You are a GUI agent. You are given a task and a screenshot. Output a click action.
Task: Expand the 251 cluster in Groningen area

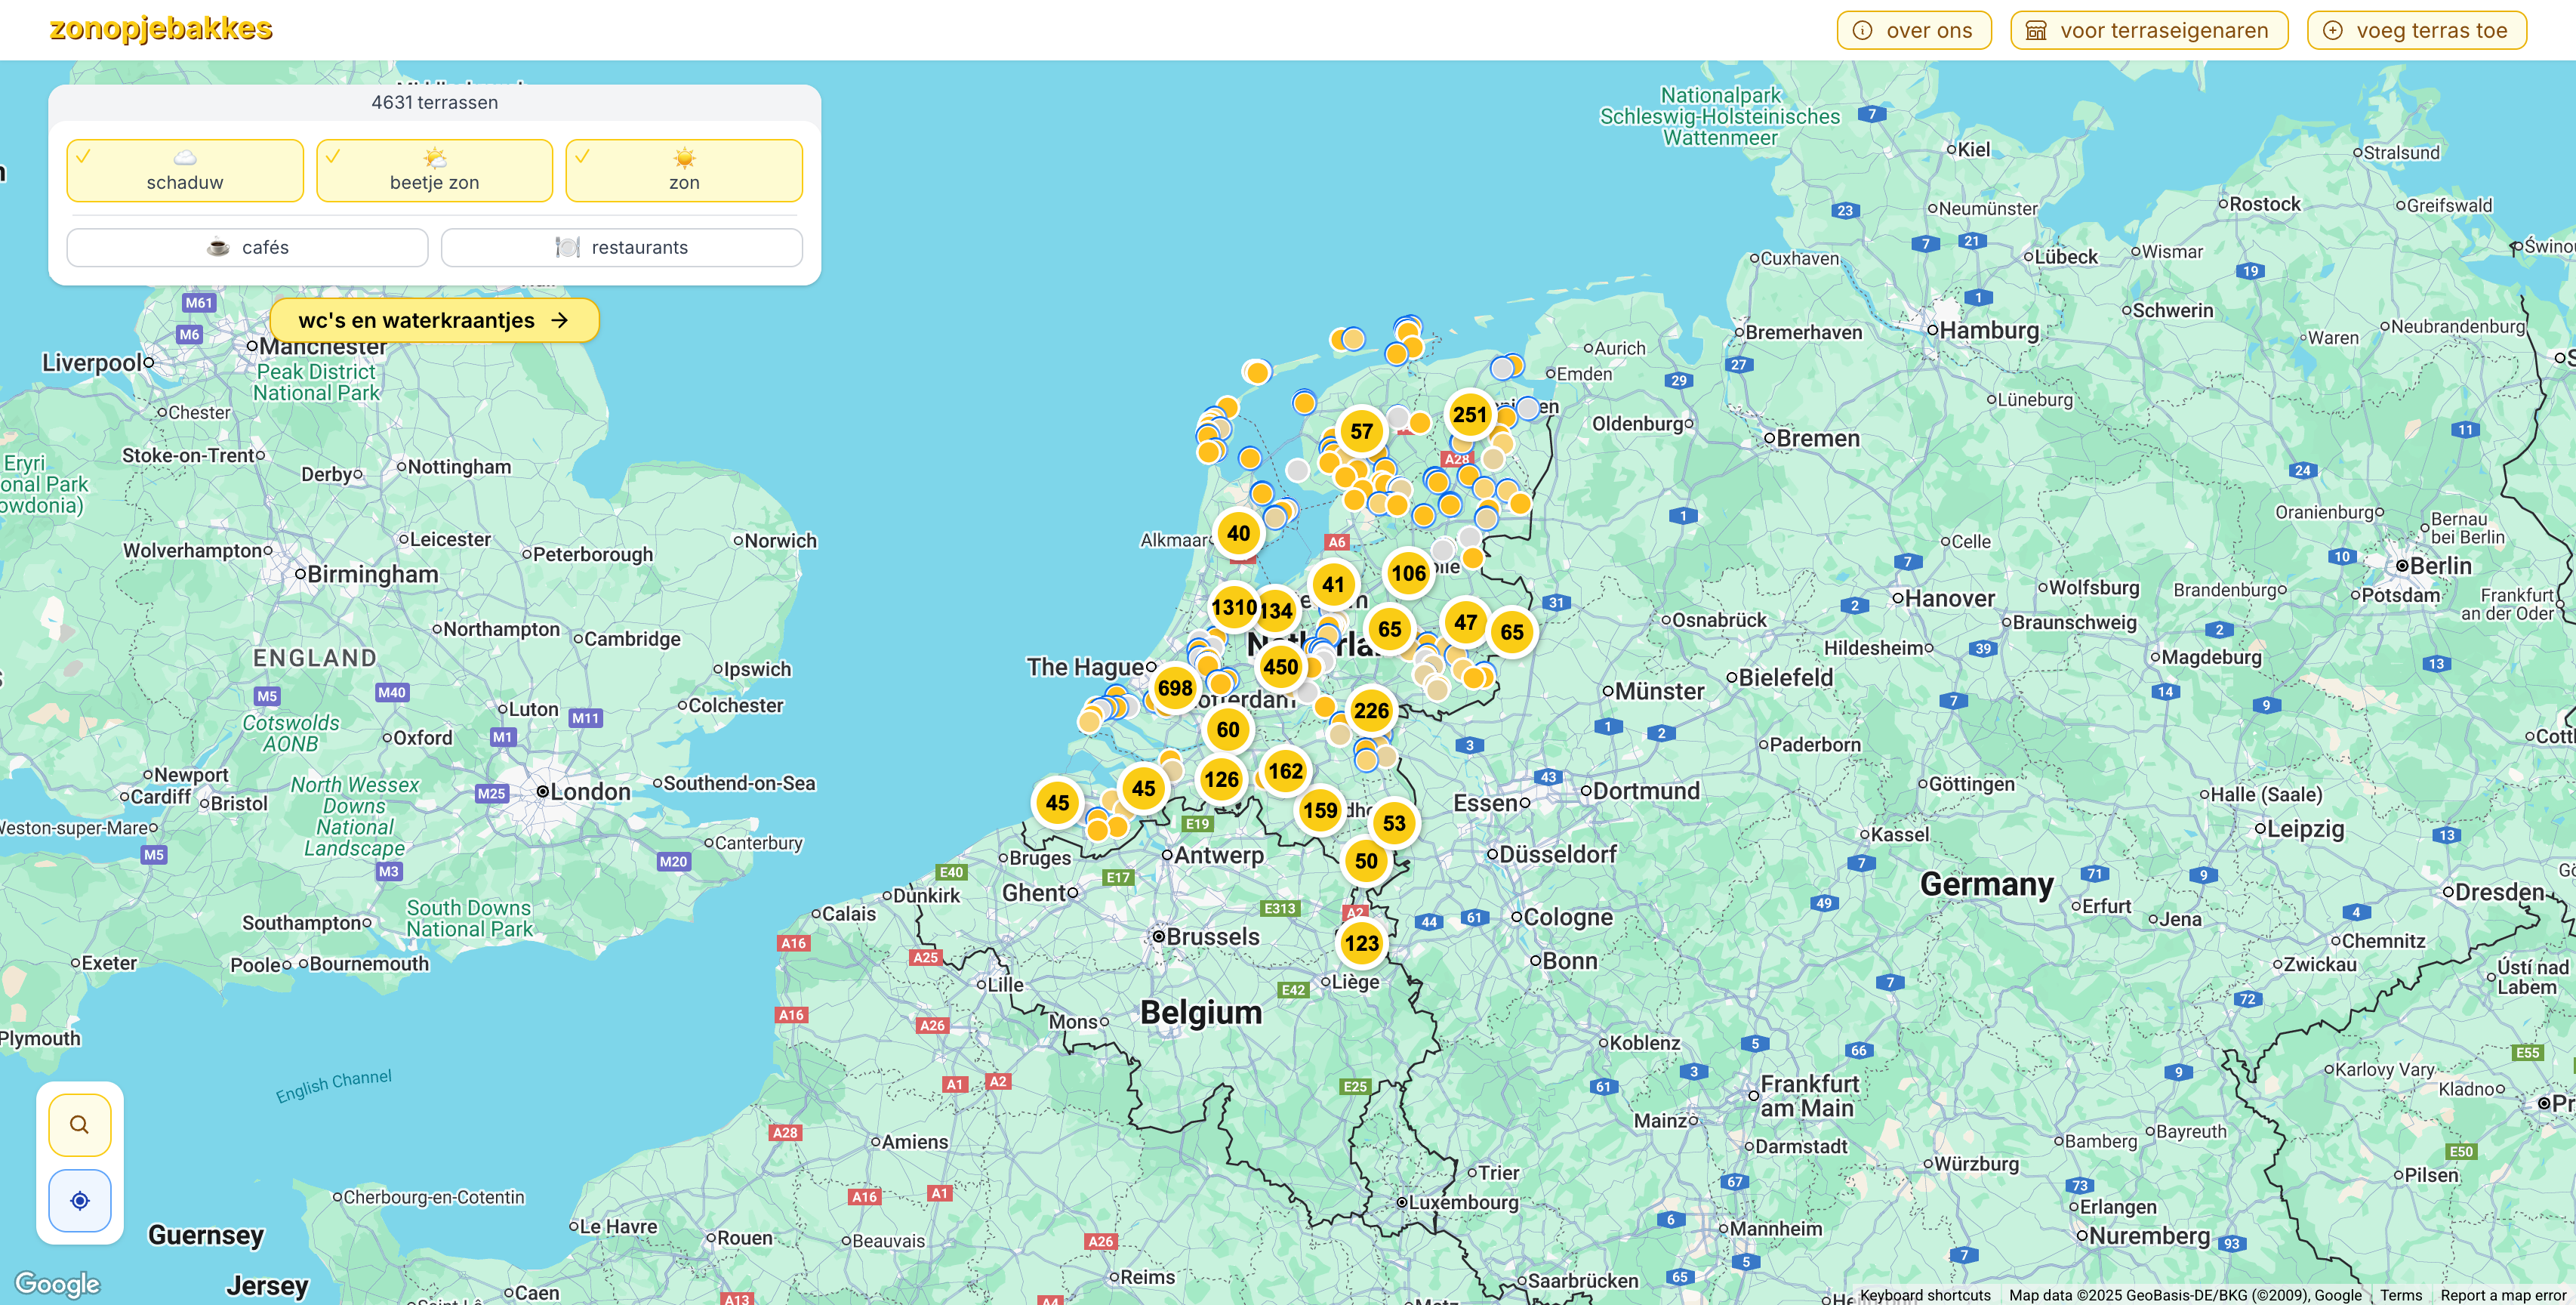[1470, 414]
